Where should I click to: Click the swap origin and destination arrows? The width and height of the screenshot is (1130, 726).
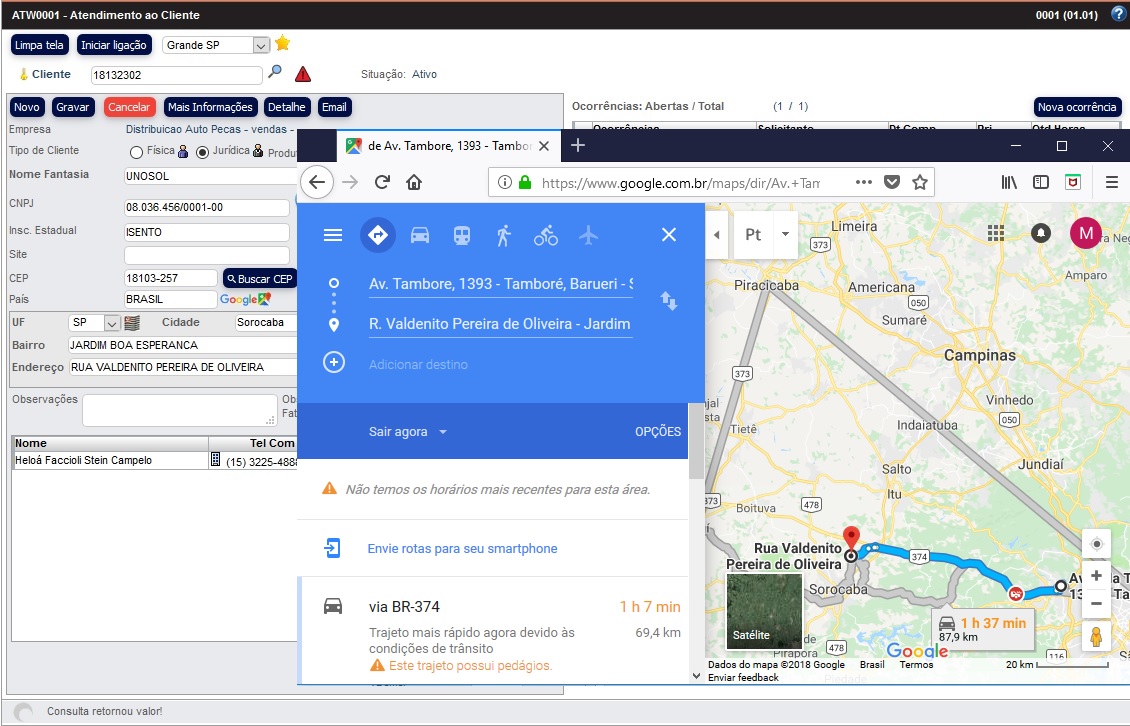click(x=668, y=301)
